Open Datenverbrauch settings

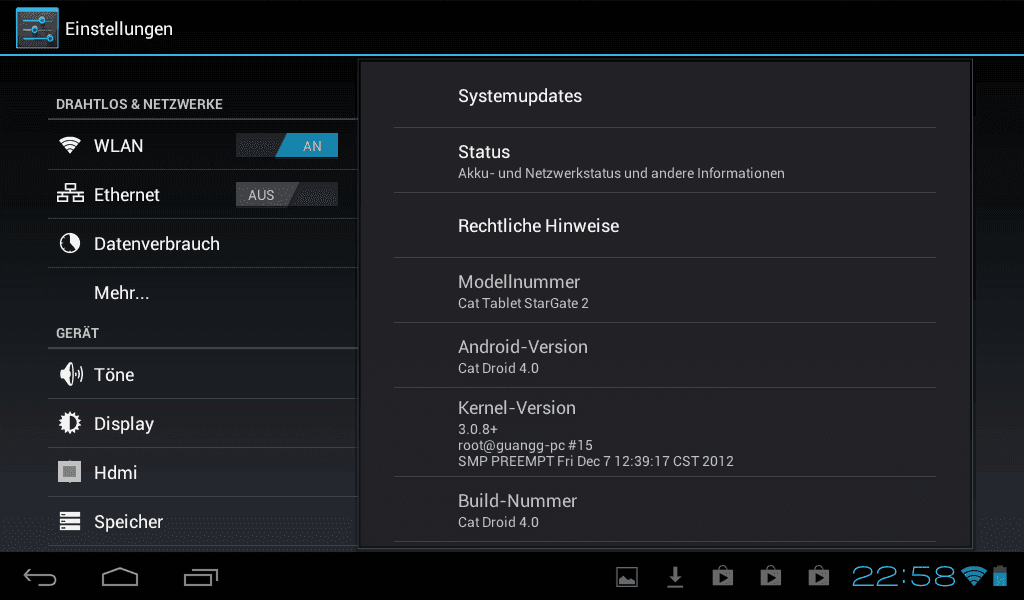click(202, 244)
